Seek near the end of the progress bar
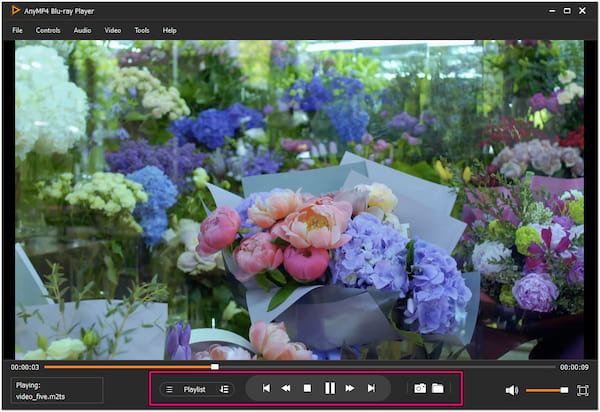The width and height of the screenshot is (600, 412). point(551,367)
